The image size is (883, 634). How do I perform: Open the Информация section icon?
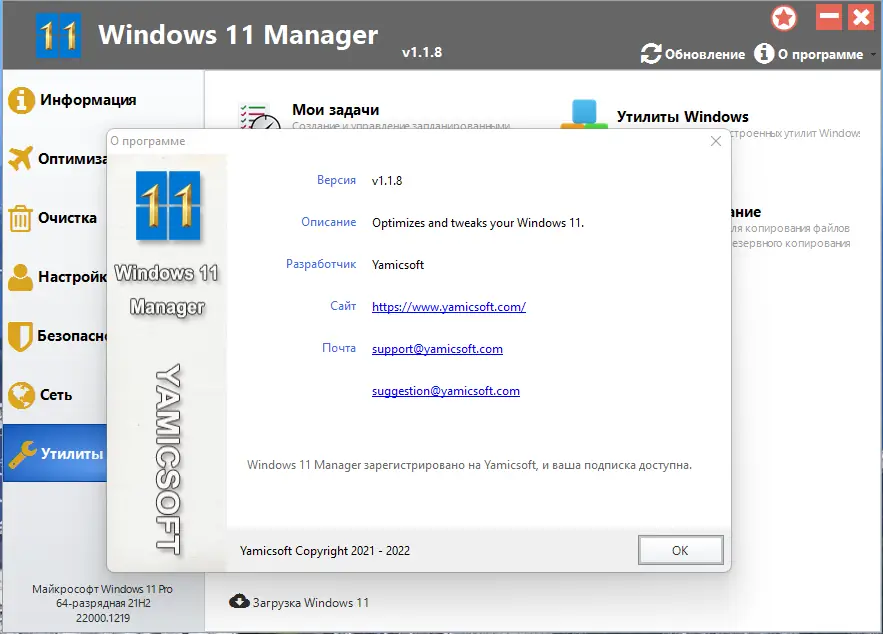pyautogui.click(x=21, y=100)
